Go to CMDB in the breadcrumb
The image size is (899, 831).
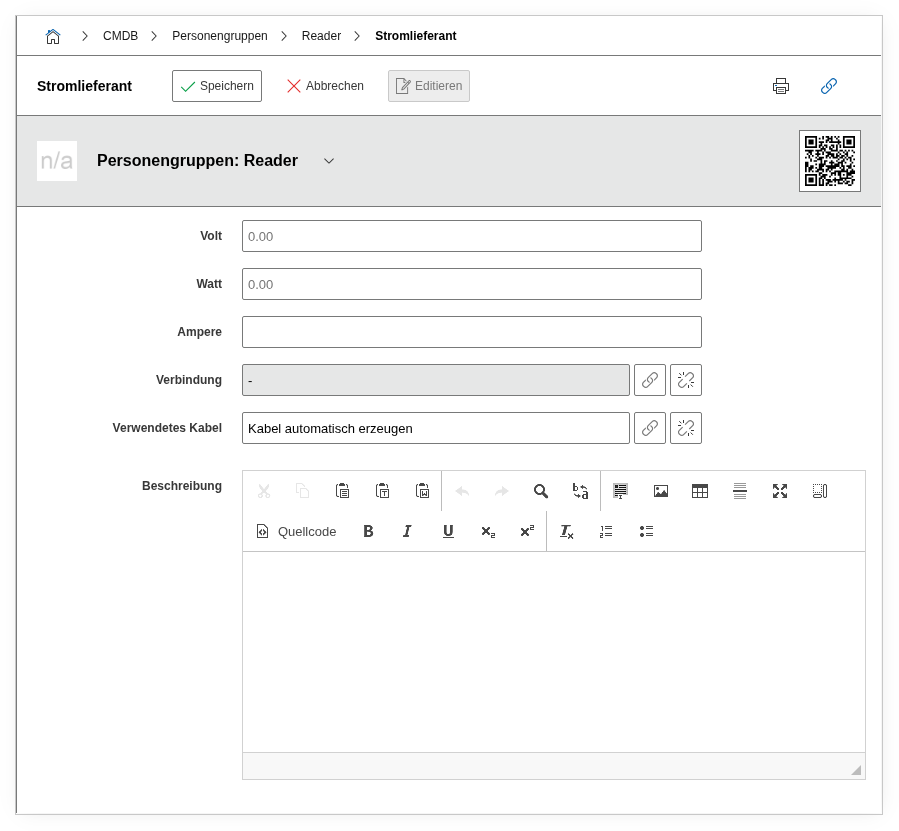point(120,36)
